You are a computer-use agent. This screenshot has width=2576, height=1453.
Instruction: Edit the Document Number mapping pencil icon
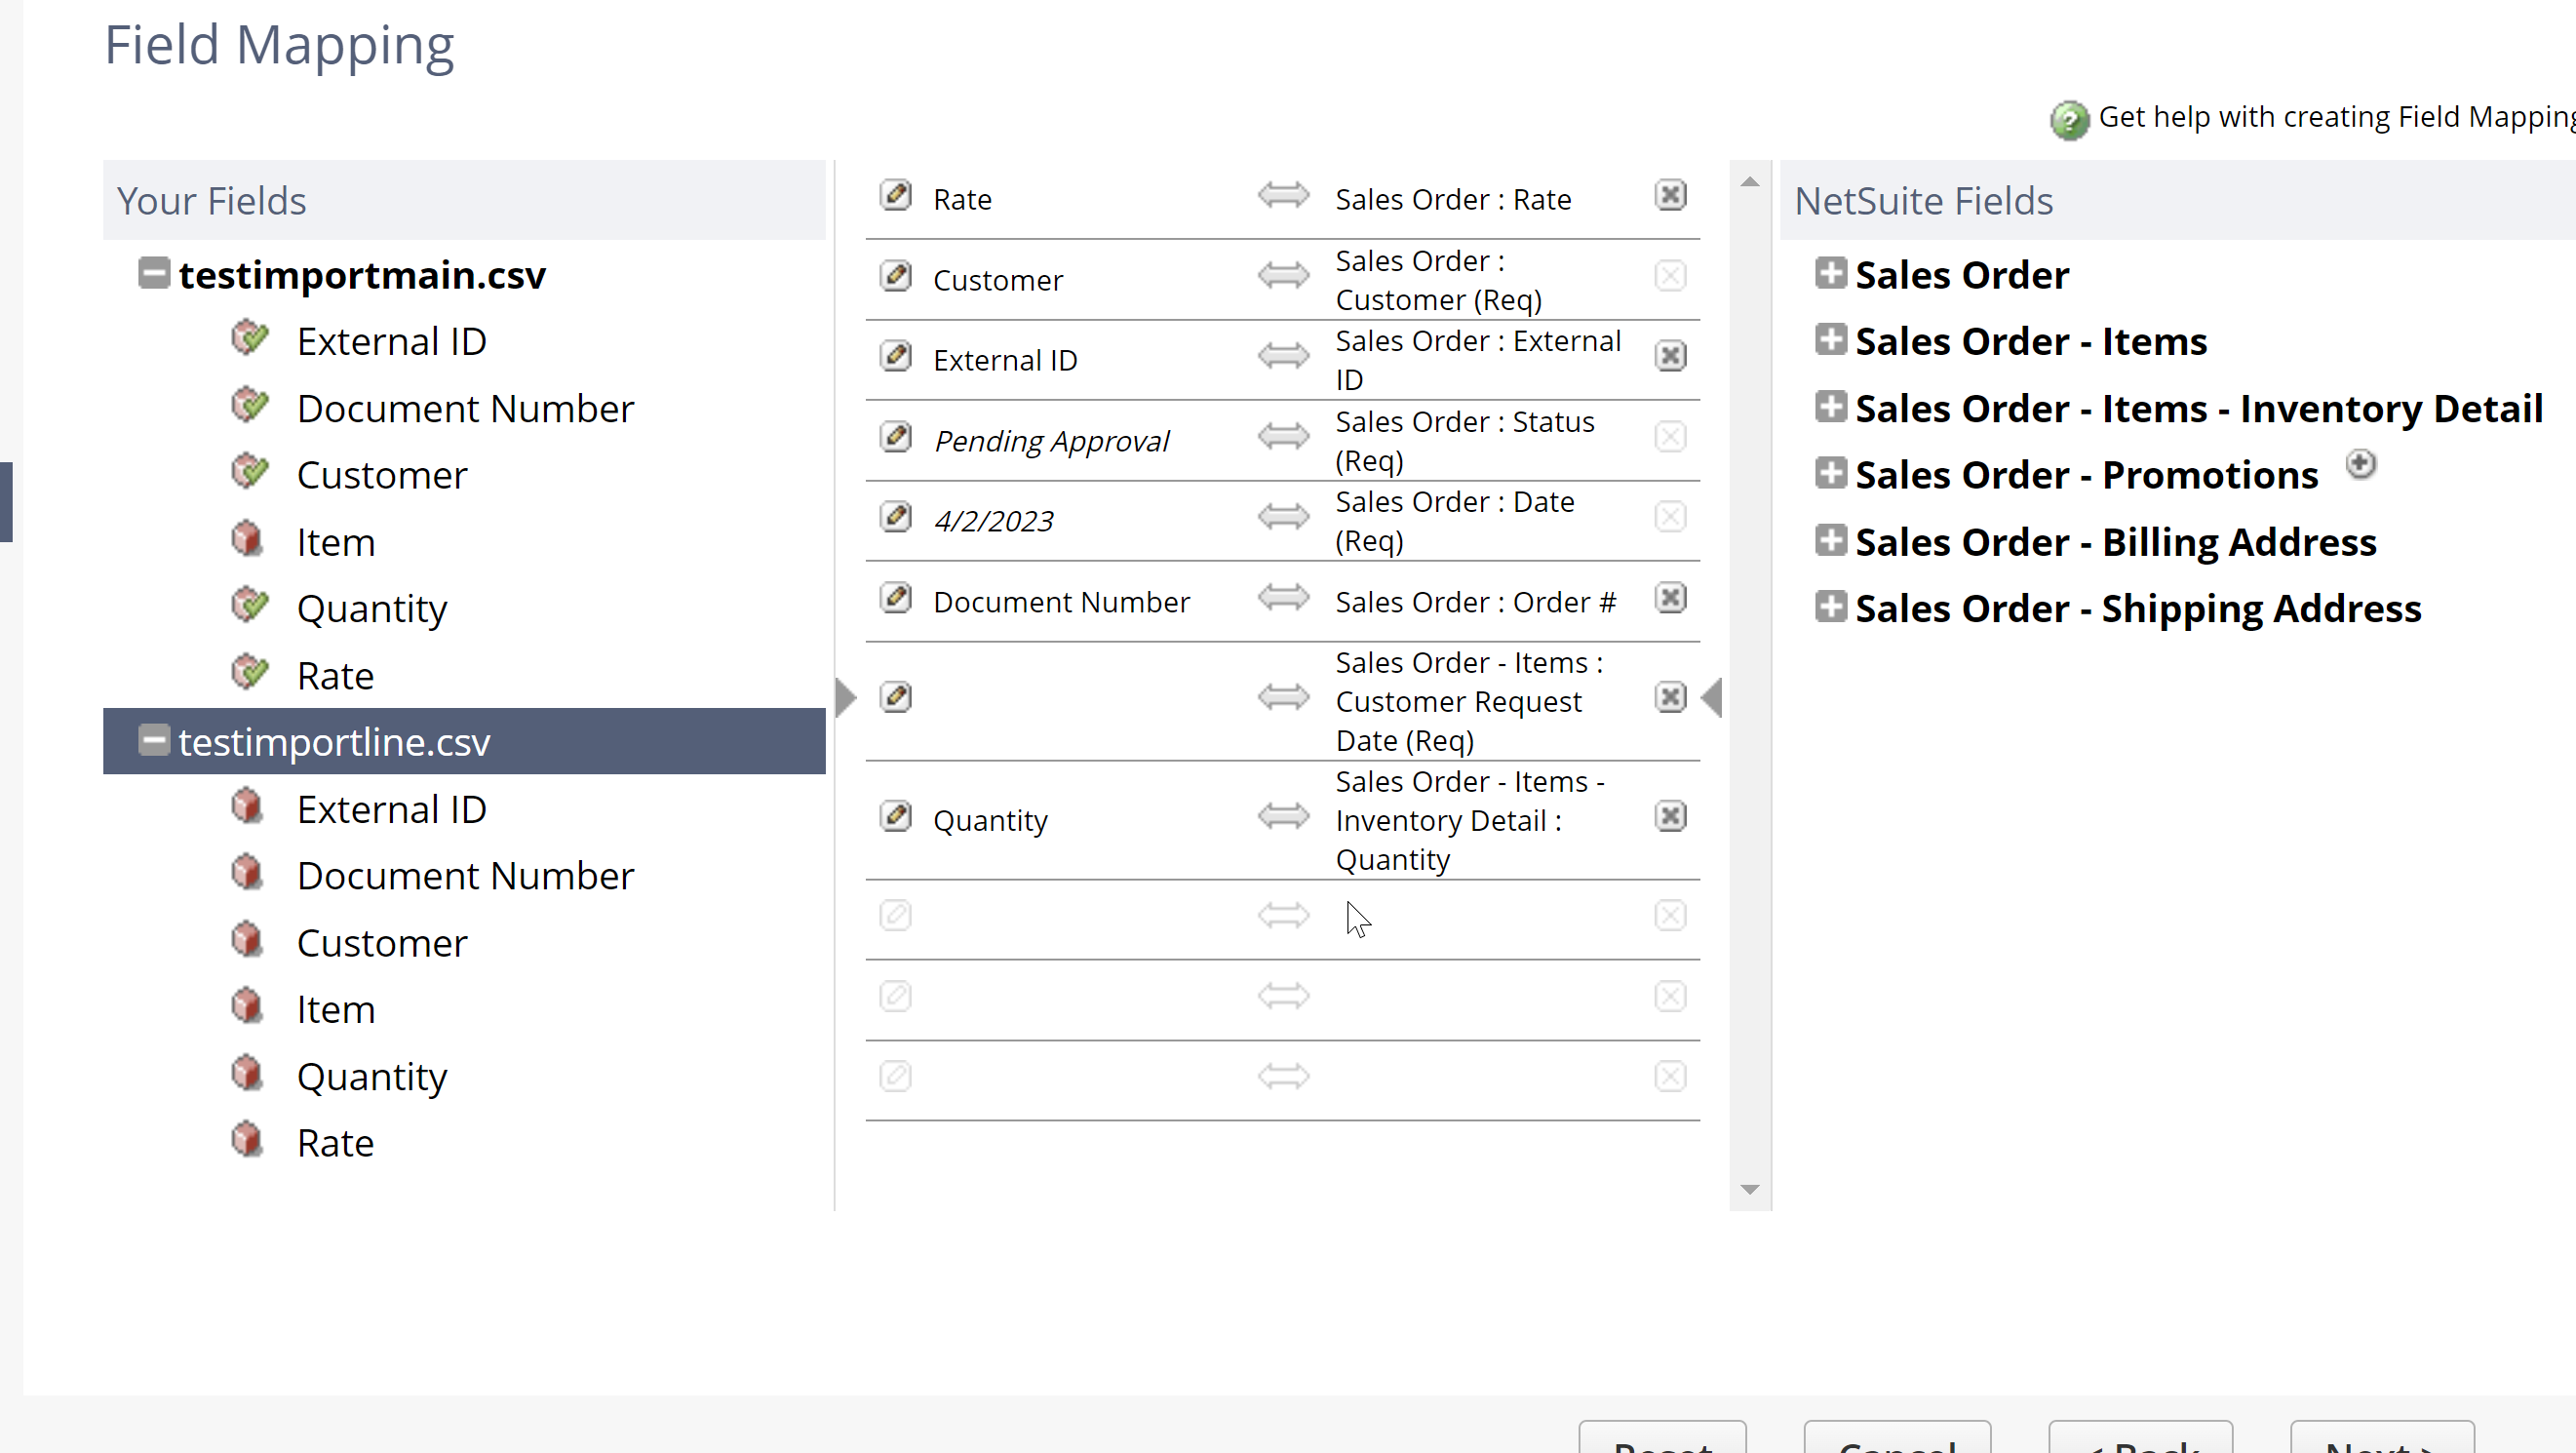pyautogui.click(x=895, y=598)
